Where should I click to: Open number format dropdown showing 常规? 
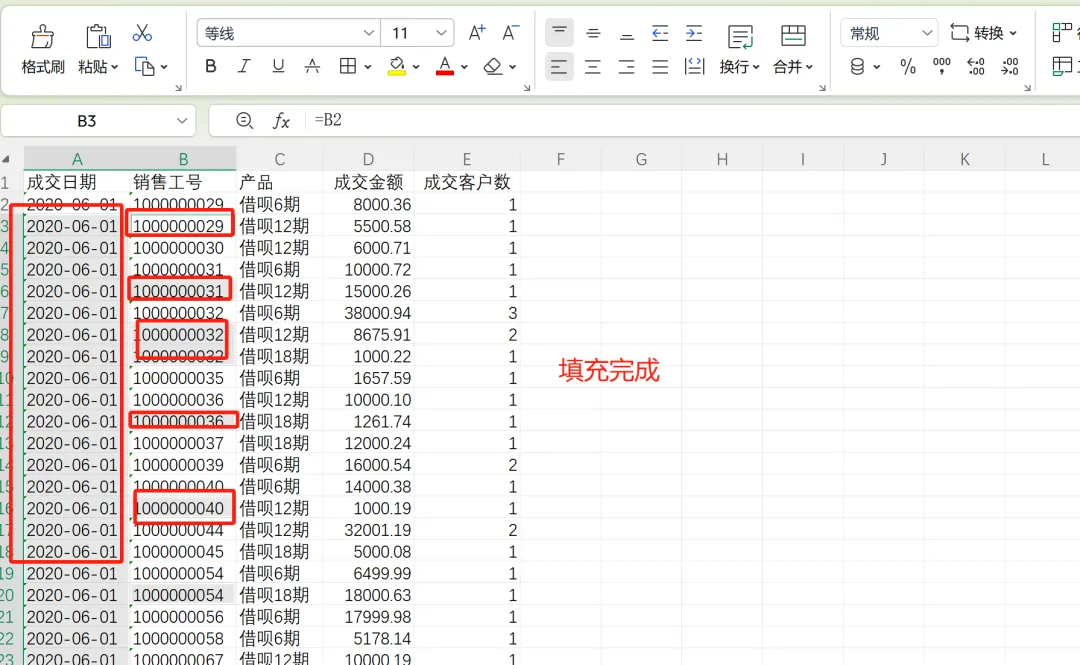889,33
